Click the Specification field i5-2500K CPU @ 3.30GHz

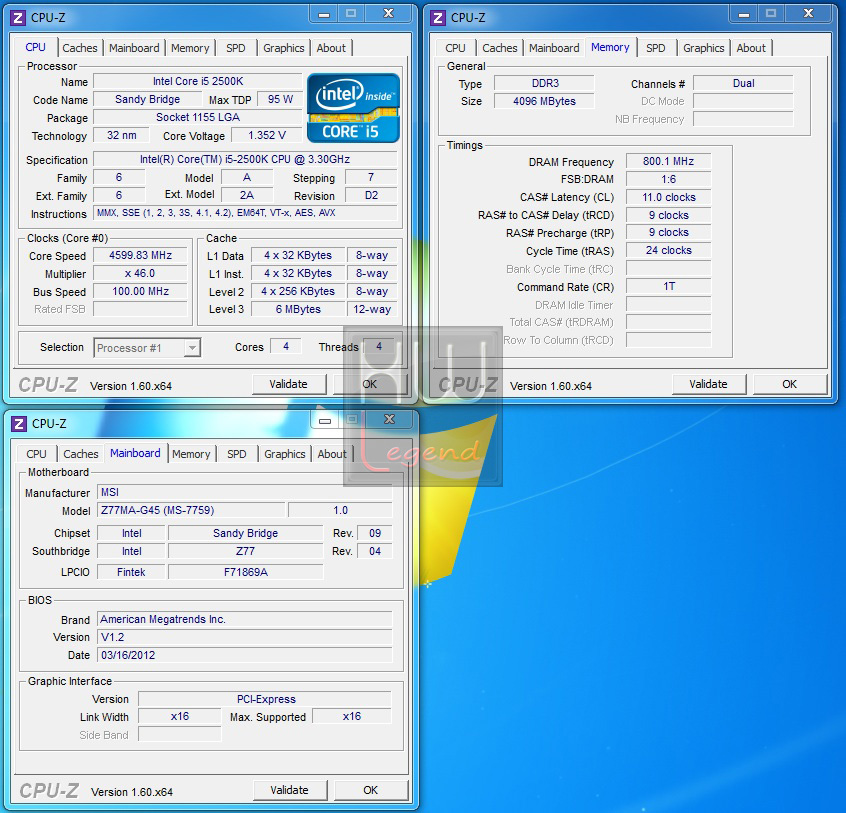click(x=245, y=160)
